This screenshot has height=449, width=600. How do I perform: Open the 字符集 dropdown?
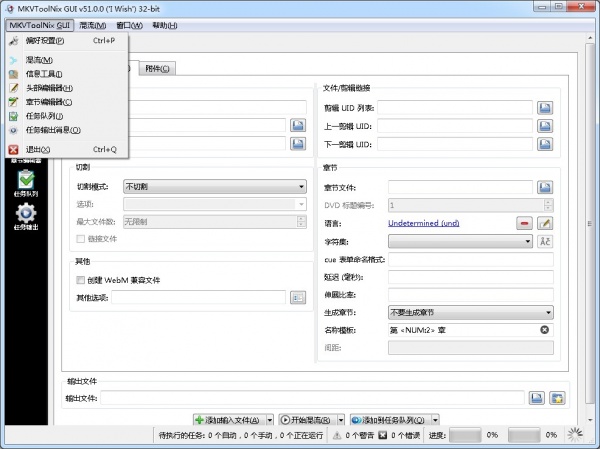tap(460, 242)
